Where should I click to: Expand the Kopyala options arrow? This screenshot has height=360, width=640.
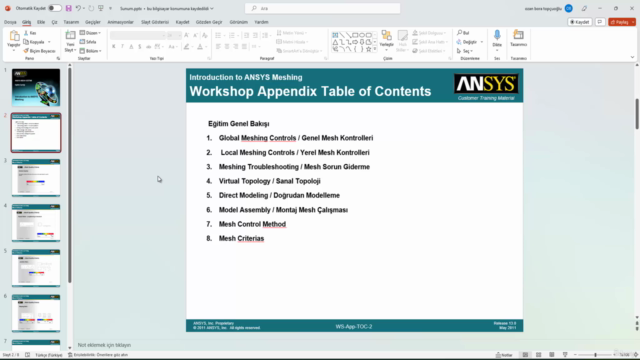click(49, 42)
